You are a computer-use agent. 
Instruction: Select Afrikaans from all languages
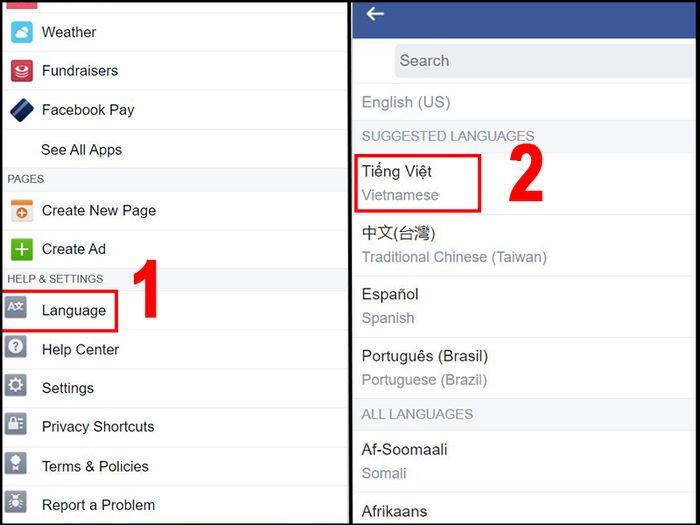[524, 509]
